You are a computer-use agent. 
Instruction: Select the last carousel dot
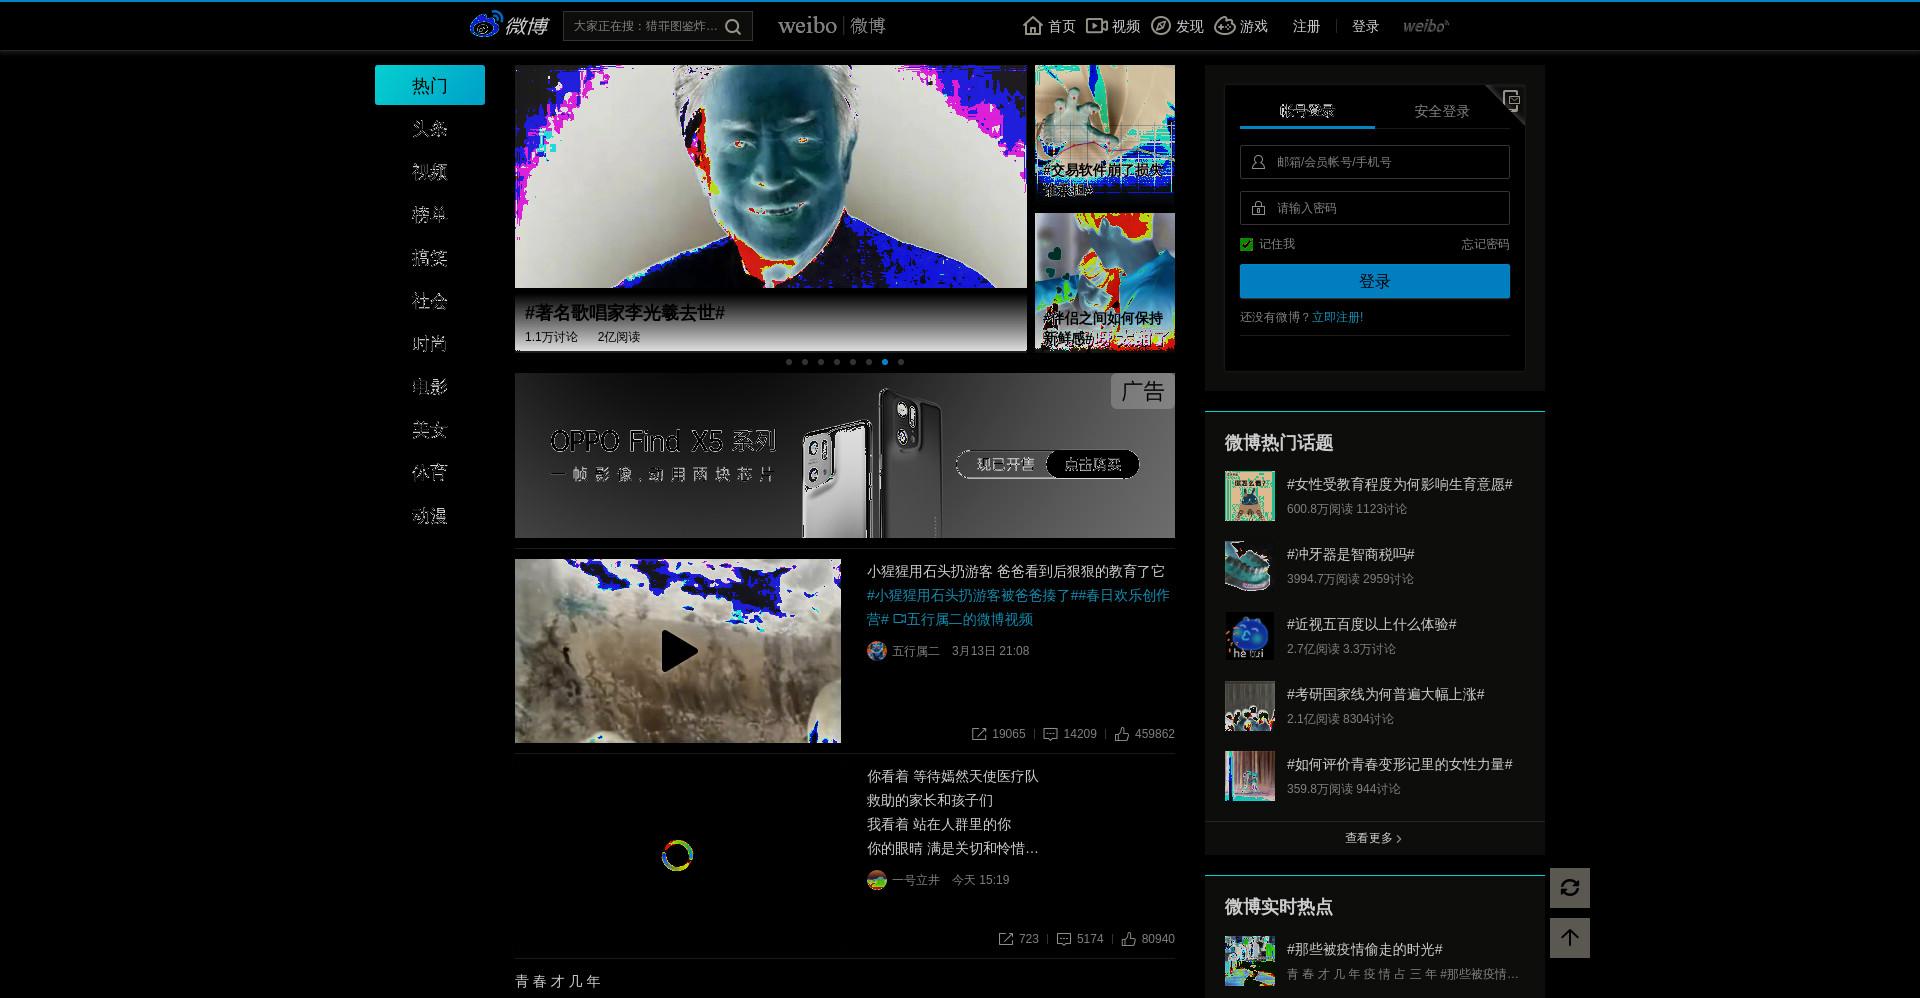(901, 362)
